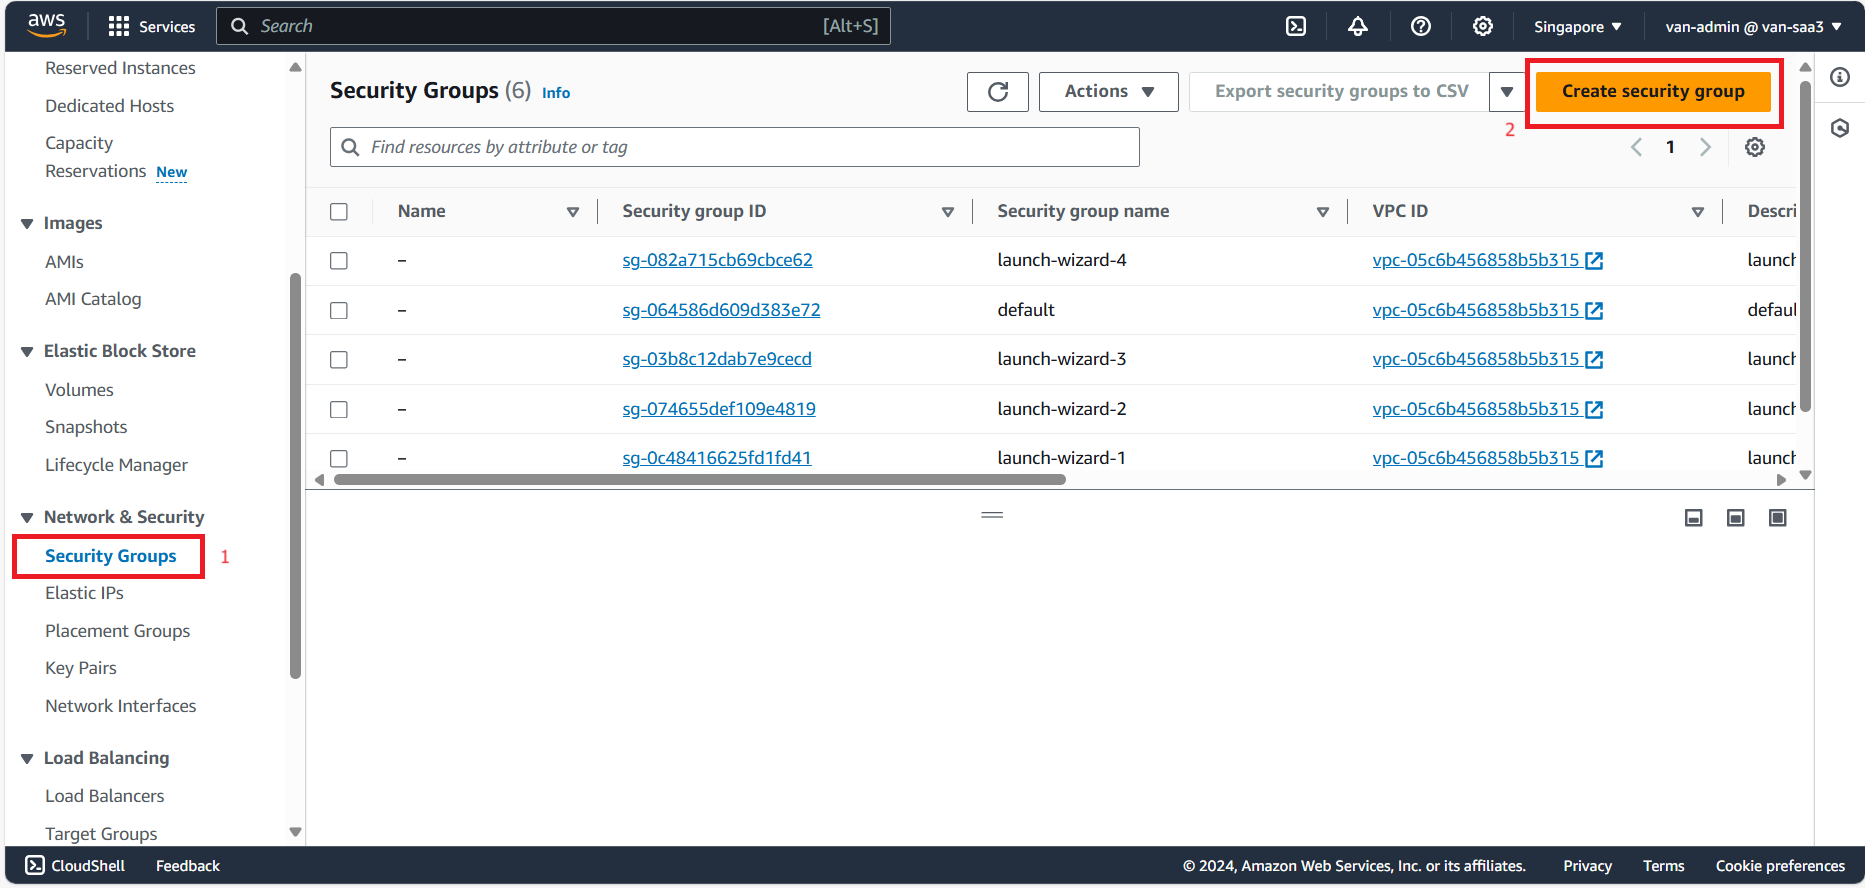Sort by the Name column arrow
The width and height of the screenshot is (1865, 888).
tap(573, 212)
